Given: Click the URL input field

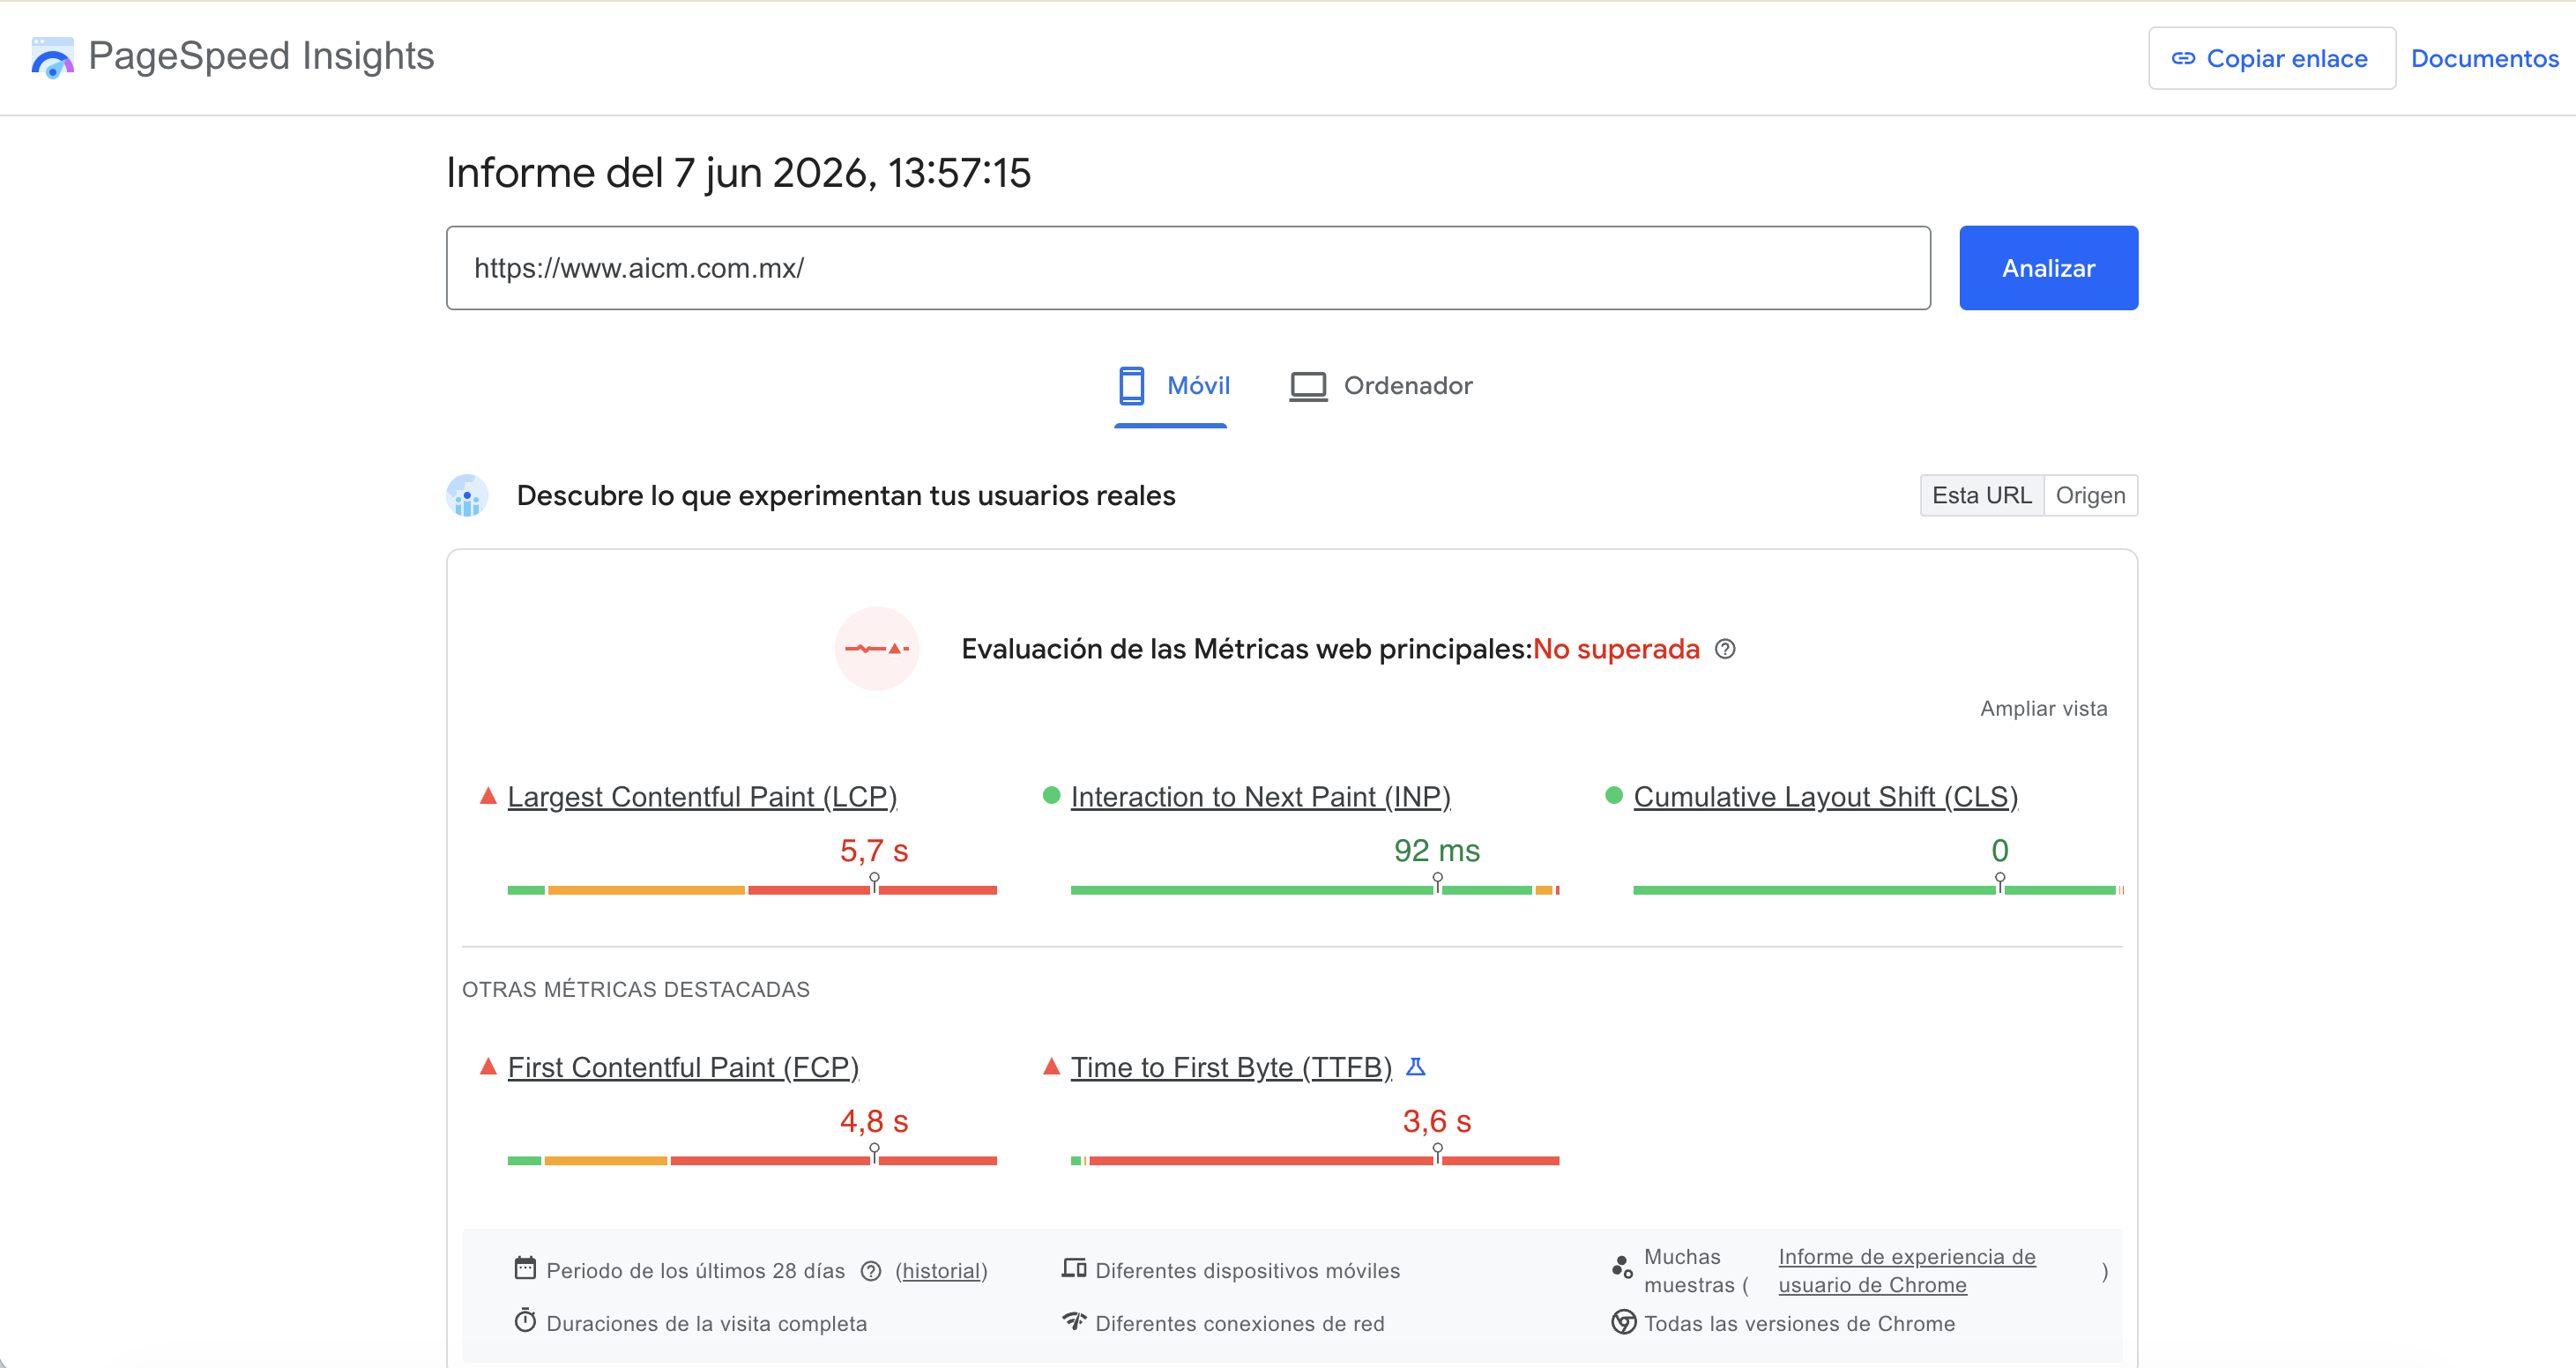Looking at the screenshot, I should point(1188,268).
